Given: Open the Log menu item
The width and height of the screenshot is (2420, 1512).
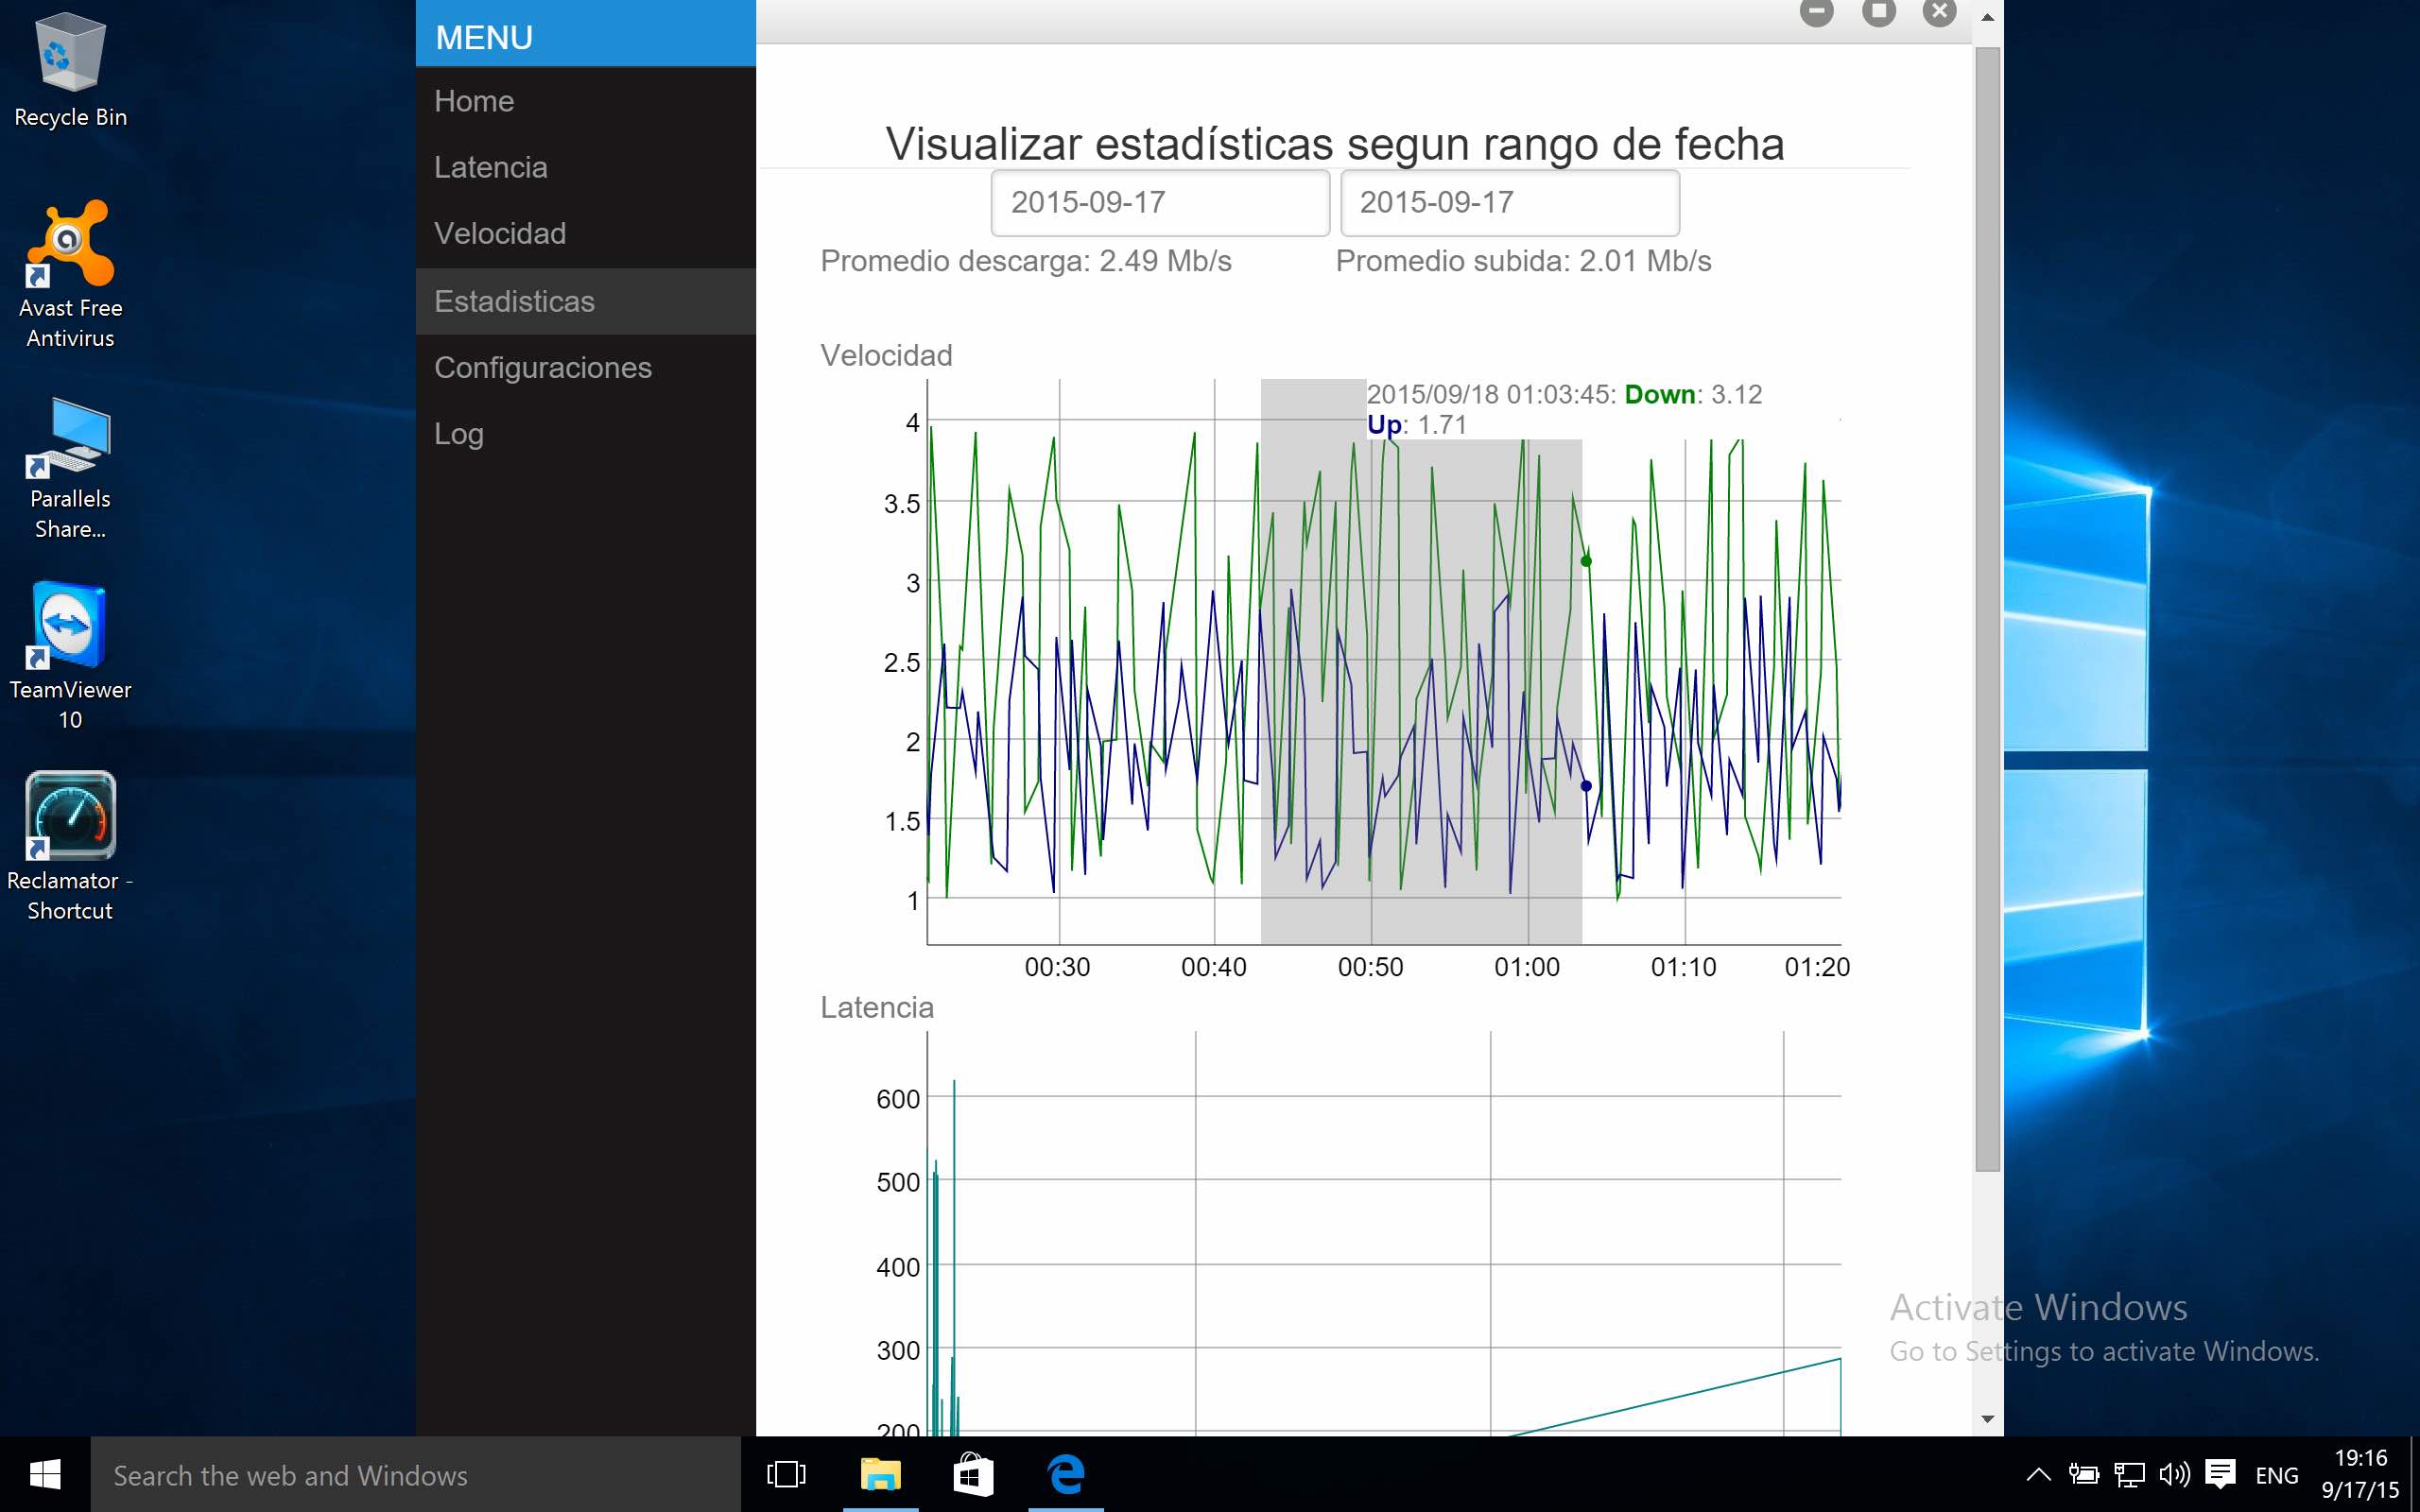Looking at the screenshot, I should (586, 434).
